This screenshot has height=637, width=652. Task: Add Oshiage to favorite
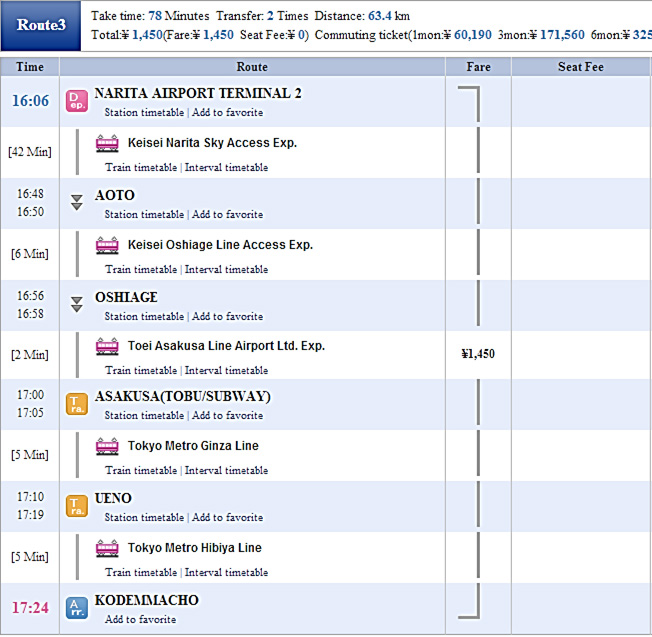(x=227, y=317)
